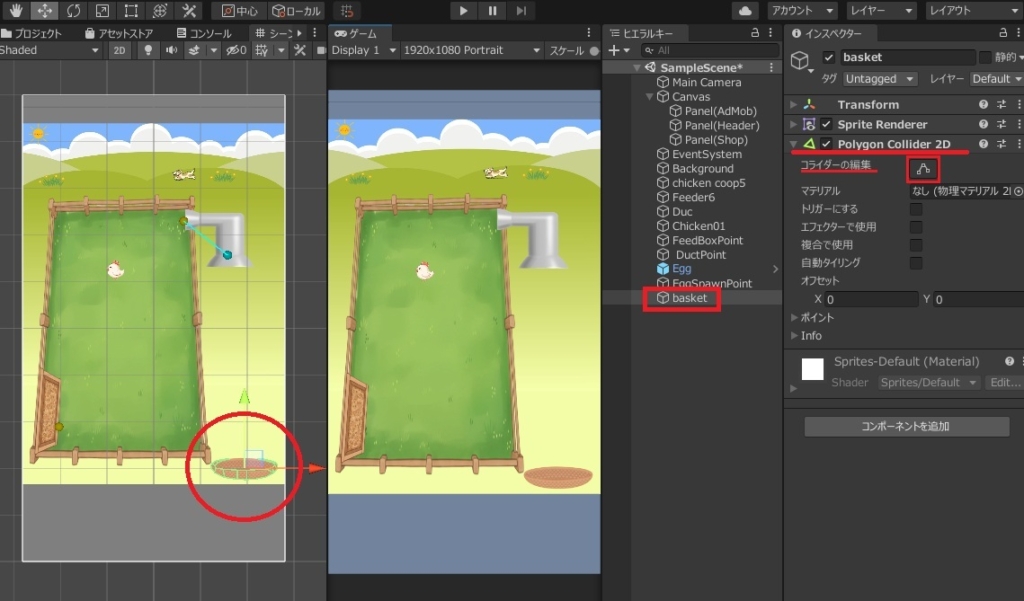Toggle scene lighting bulb icon
This screenshot has height=601, width=1024.
tap(147, 50)
